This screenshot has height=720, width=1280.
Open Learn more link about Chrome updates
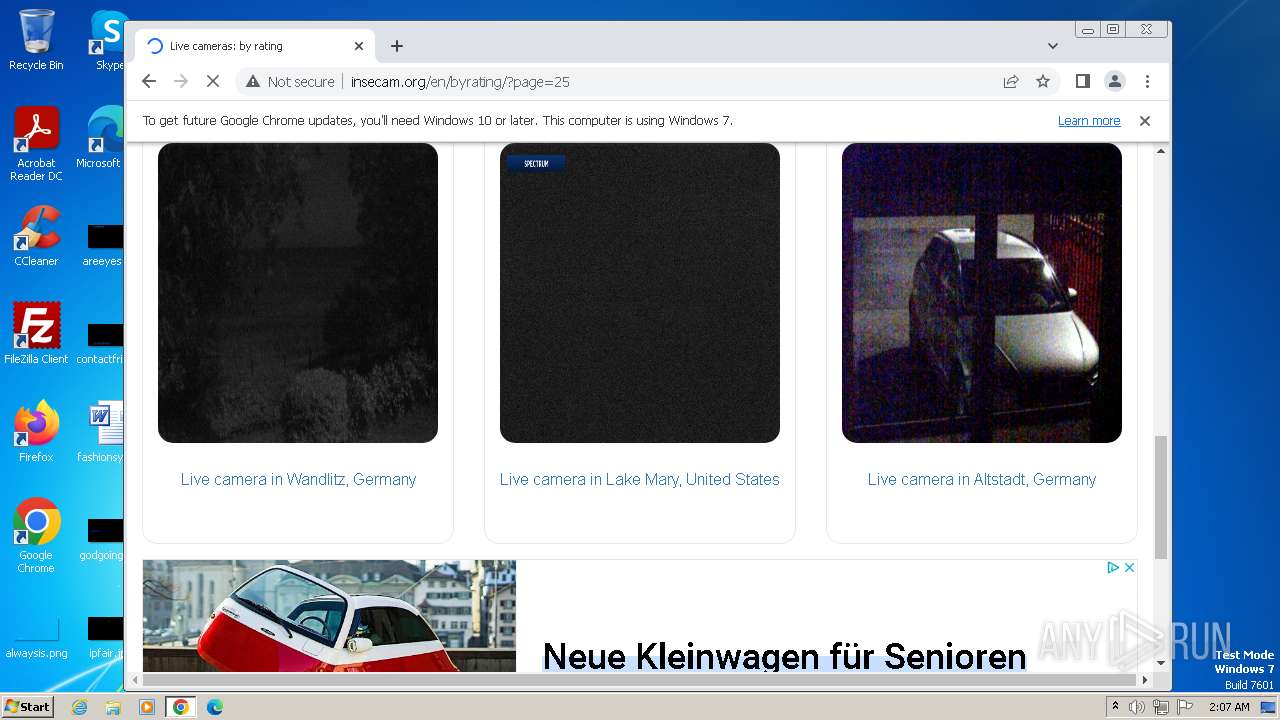pyautogui.click(x=1089, y=121)
